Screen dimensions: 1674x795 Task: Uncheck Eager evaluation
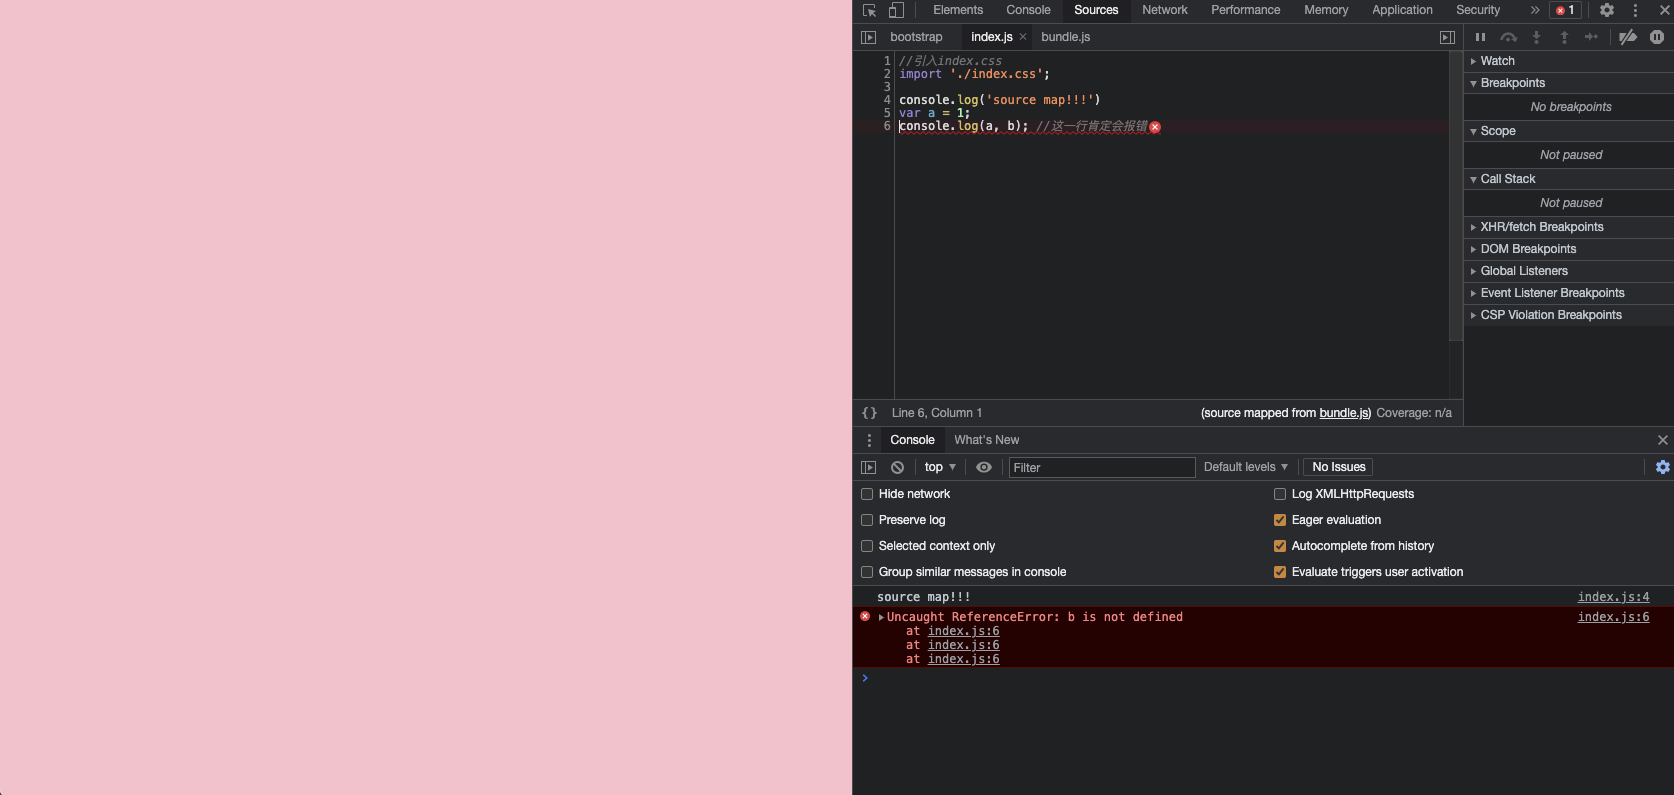click(x=1280, y=520)
